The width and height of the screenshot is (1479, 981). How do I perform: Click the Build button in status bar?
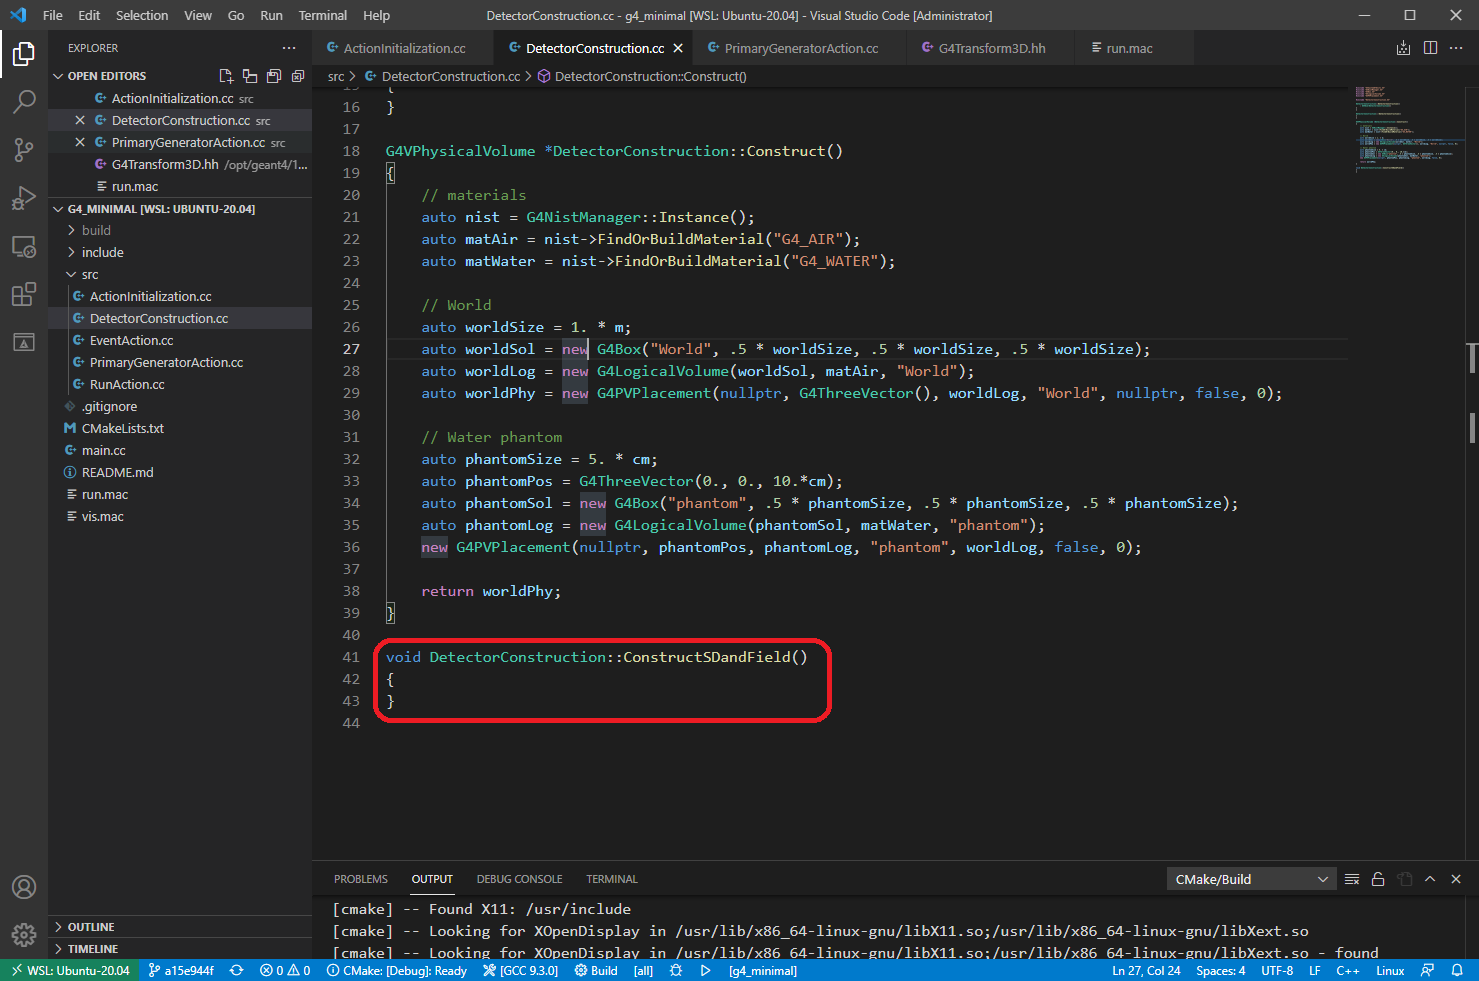tap(596, 970)
